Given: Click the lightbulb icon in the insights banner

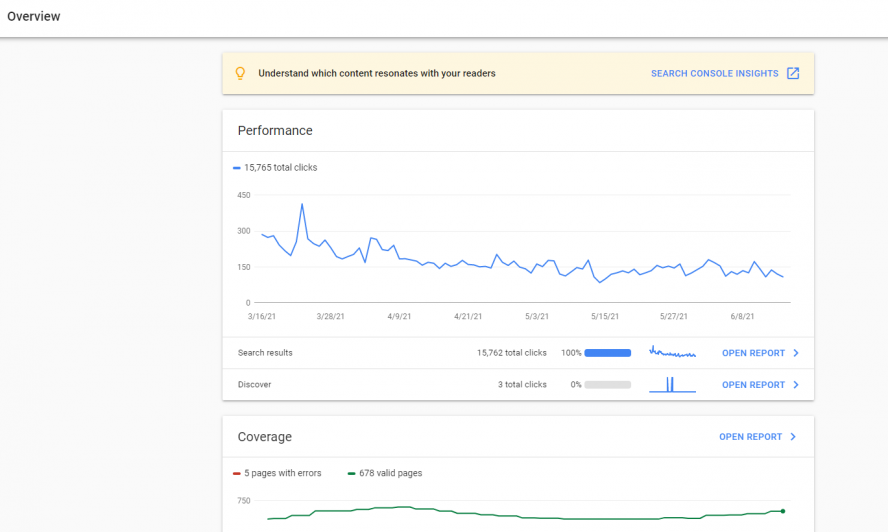Looking at the screenshot, I should [240, 73].
